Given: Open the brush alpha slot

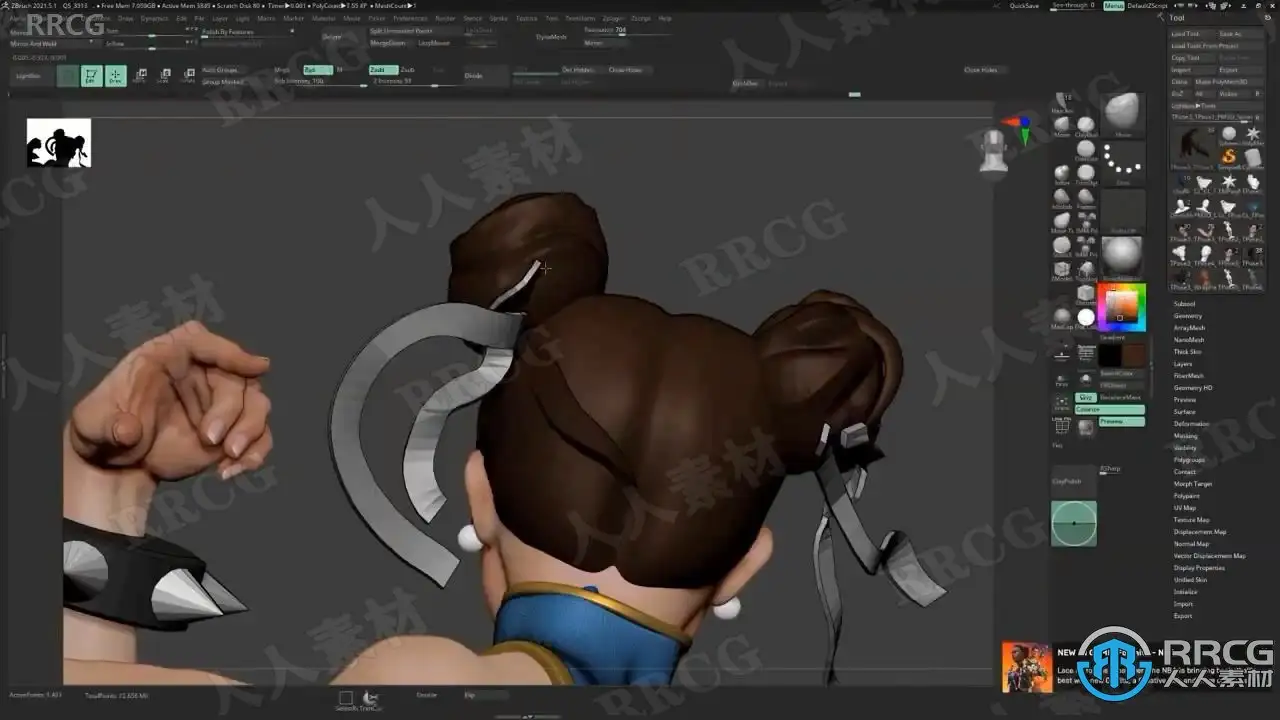Looking at the screenshot, I should pyautogui.click(x=1123, y=210).
